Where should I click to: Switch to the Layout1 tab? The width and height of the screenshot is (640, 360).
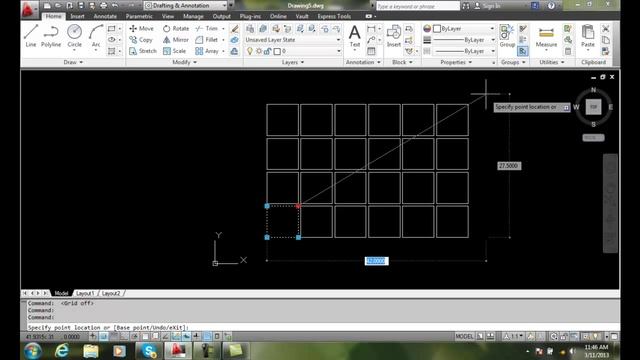pyautogui.click(x=85, y=293)
